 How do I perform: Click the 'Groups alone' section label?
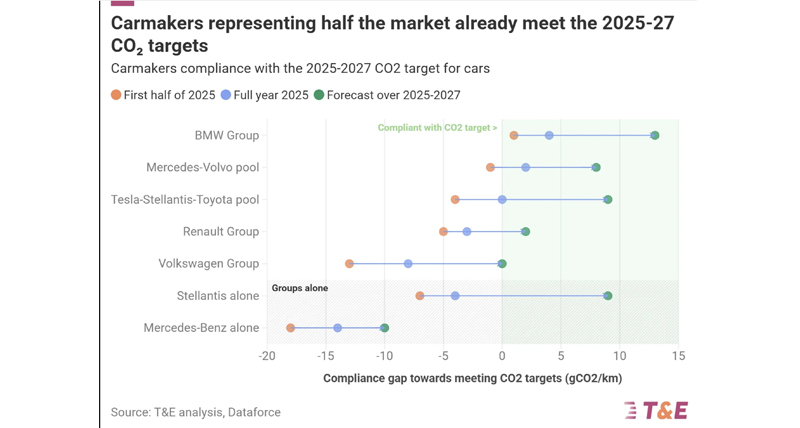click(299, 288)
